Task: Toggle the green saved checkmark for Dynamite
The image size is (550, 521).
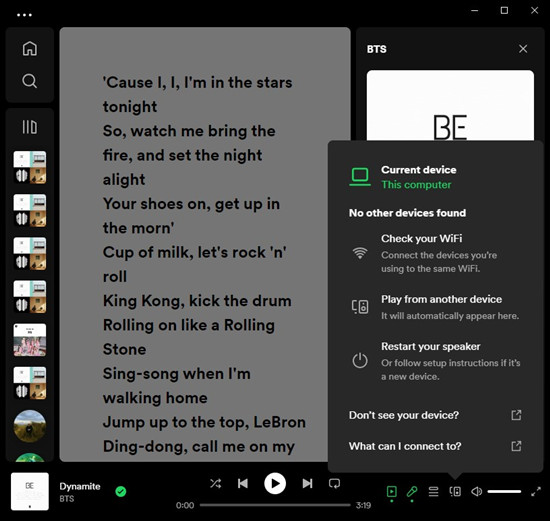Action: (x=121, y=491)
